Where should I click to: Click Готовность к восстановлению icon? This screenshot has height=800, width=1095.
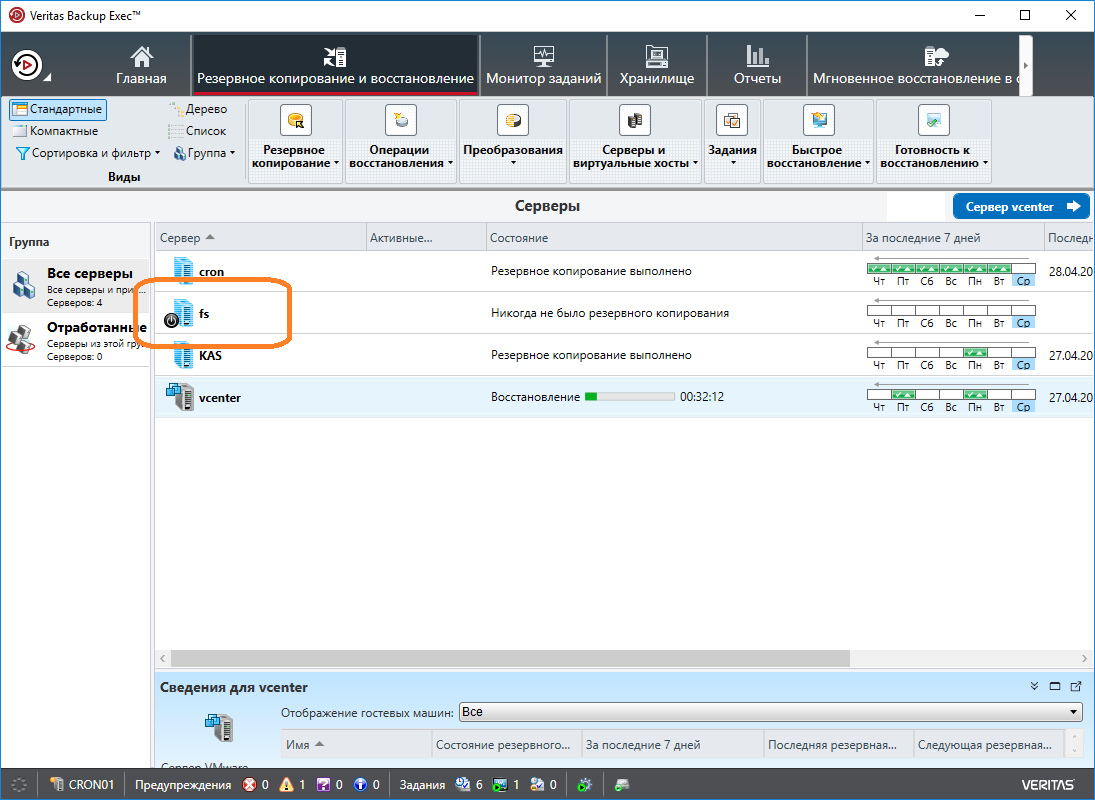pos(934,120)
